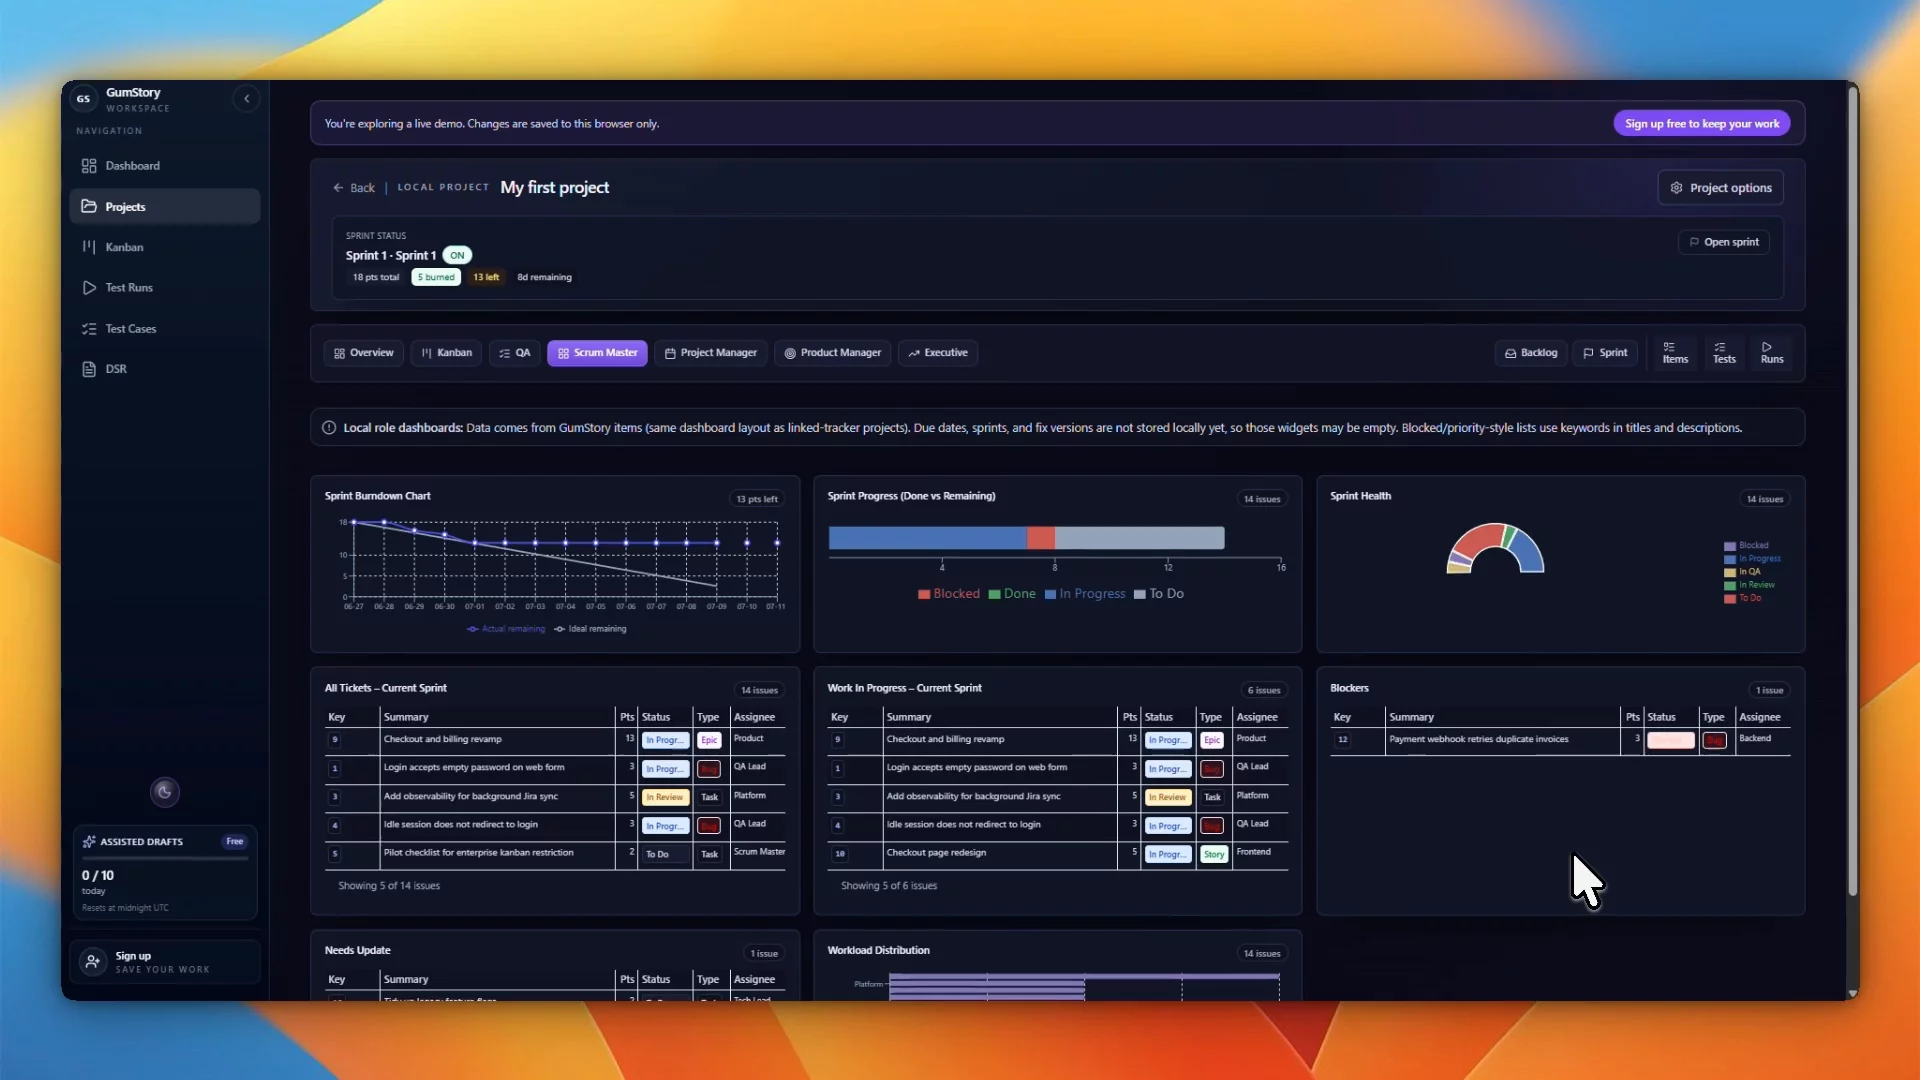1920x1080 pixels.
Task: Click the Tests icon in toolbar
Action: tap(1724, 353)
